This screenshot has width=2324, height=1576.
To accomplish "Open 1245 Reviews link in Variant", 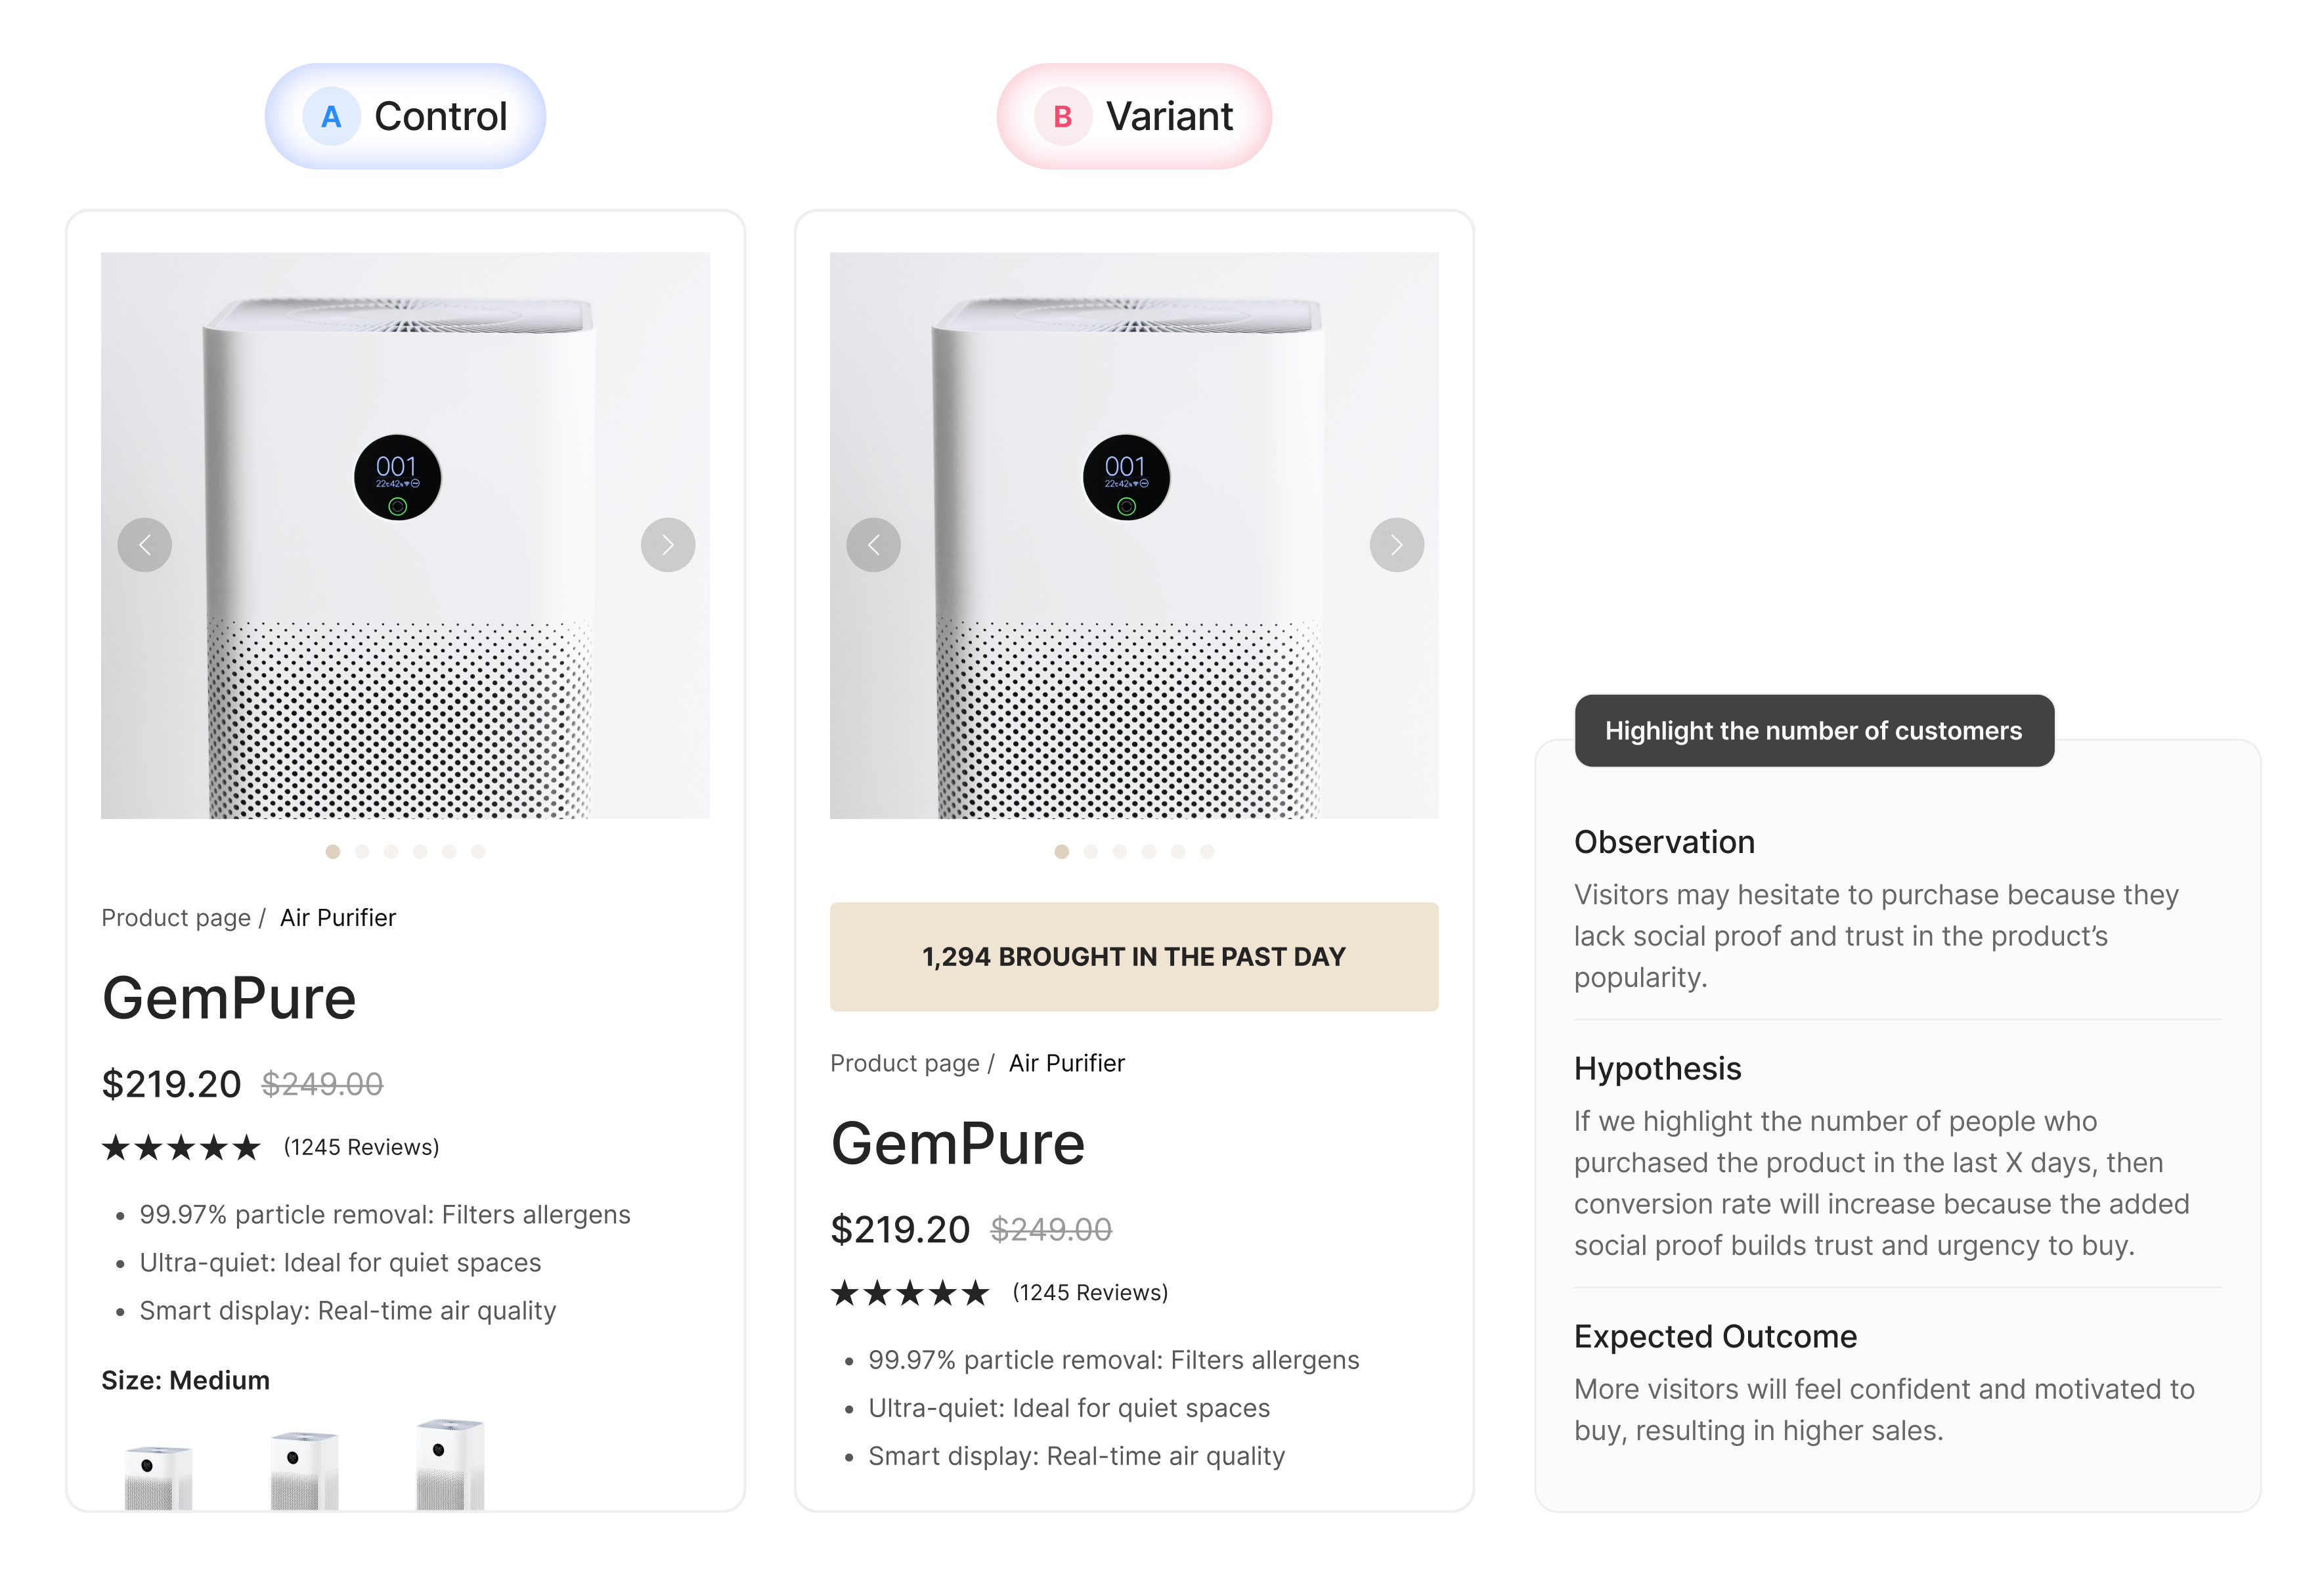I will click(1090, 1293).
